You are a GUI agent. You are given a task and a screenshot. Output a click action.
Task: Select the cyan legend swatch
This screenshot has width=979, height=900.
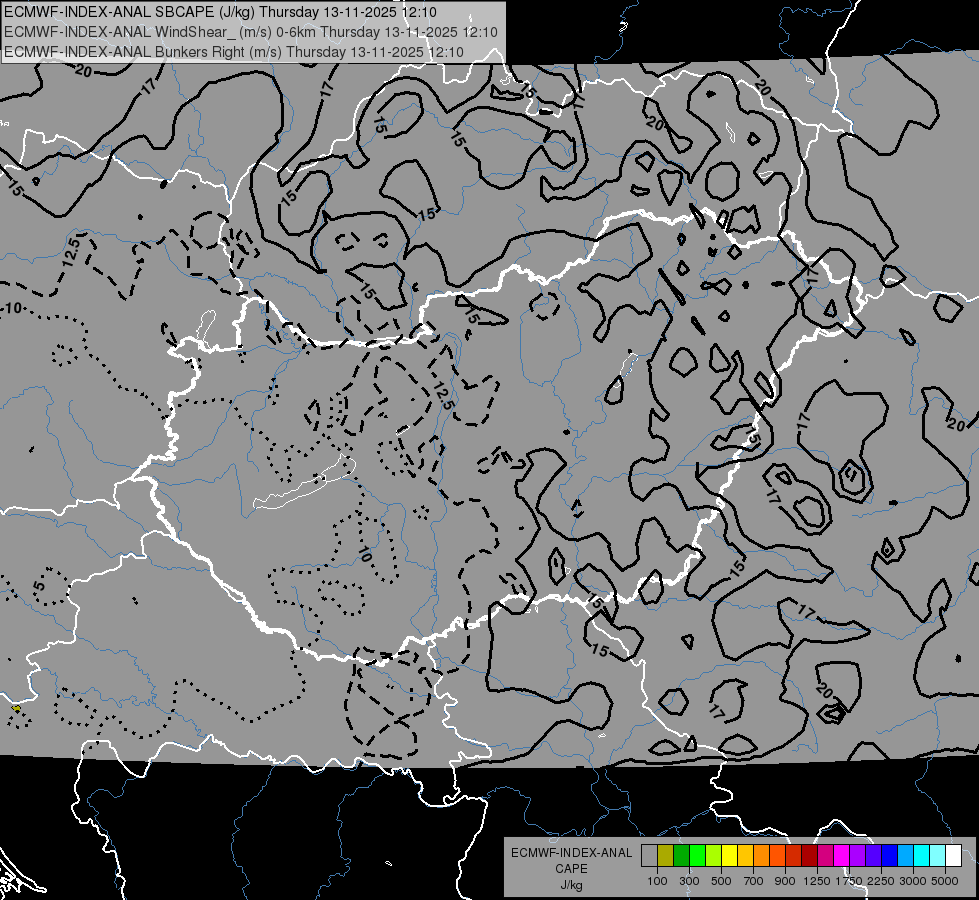922,855
